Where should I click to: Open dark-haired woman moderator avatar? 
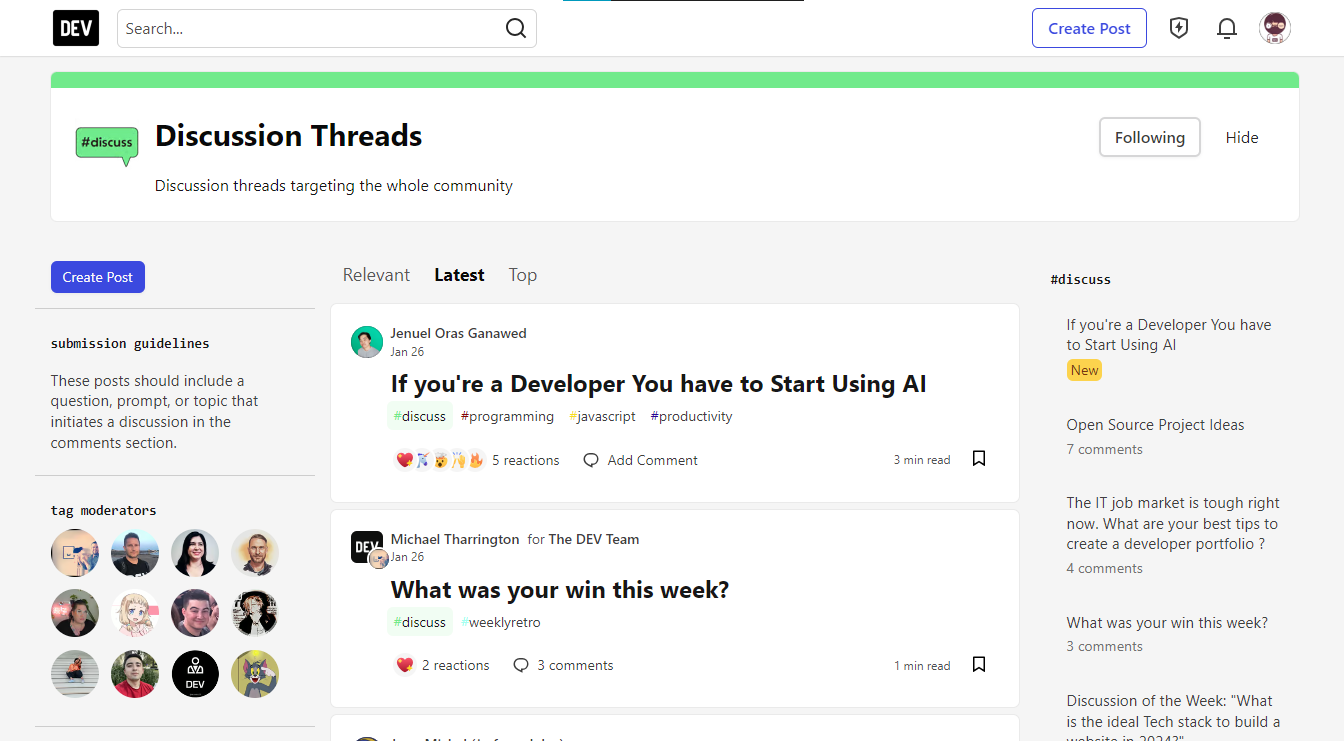tap(195, 553)
